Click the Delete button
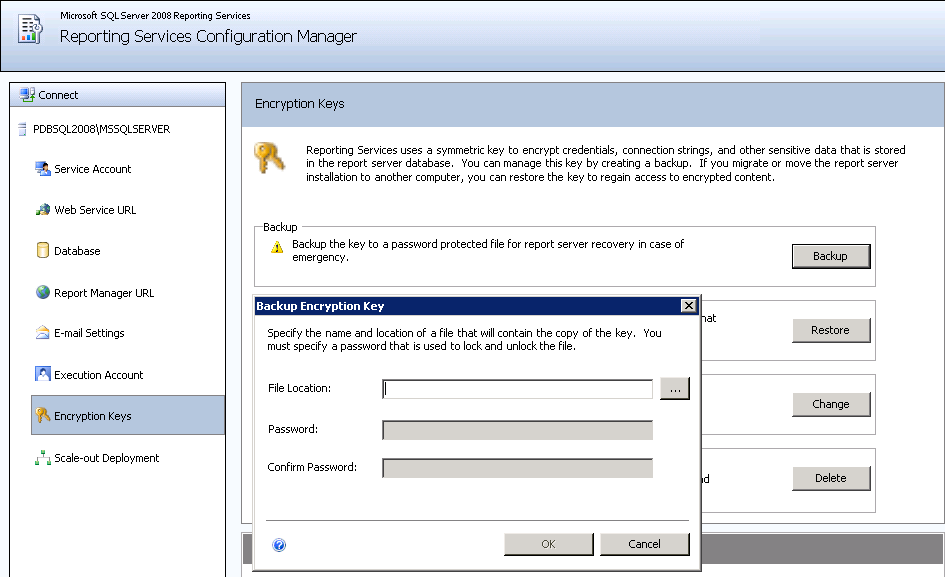This screenshot has width=945, height=577. pos(830,478)
